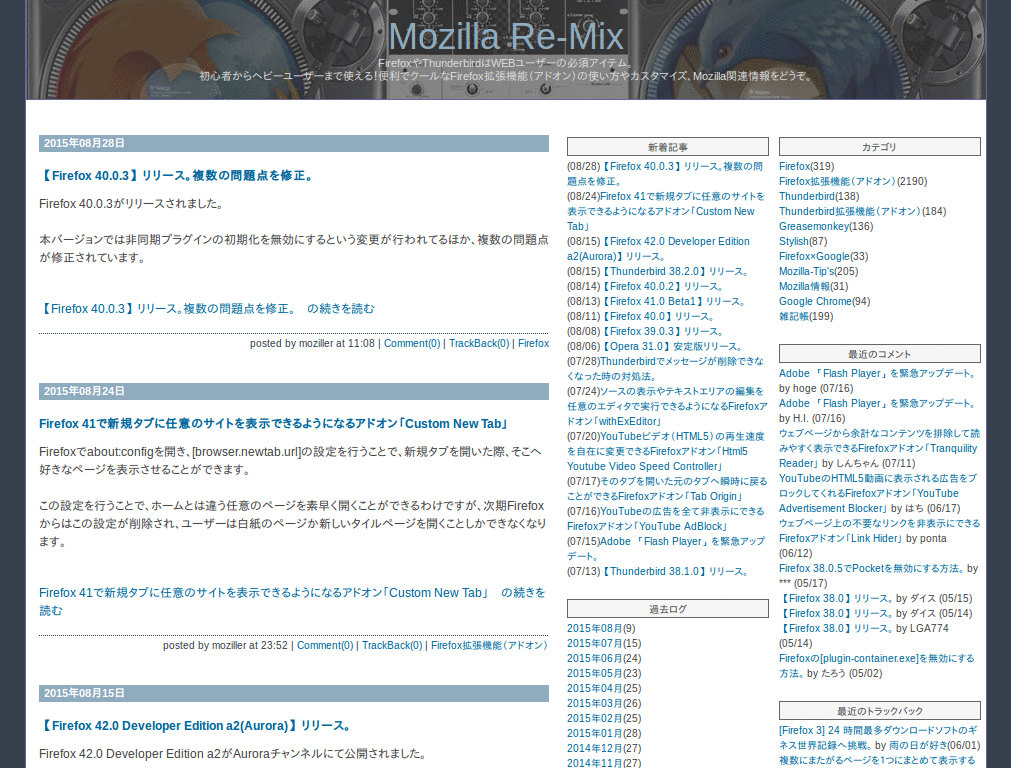The height and width of the screenshot is (768, 1024).
Task: Select the 過去ログ sidebar heading
Action: pyautogui.click(x=667, y=609)
